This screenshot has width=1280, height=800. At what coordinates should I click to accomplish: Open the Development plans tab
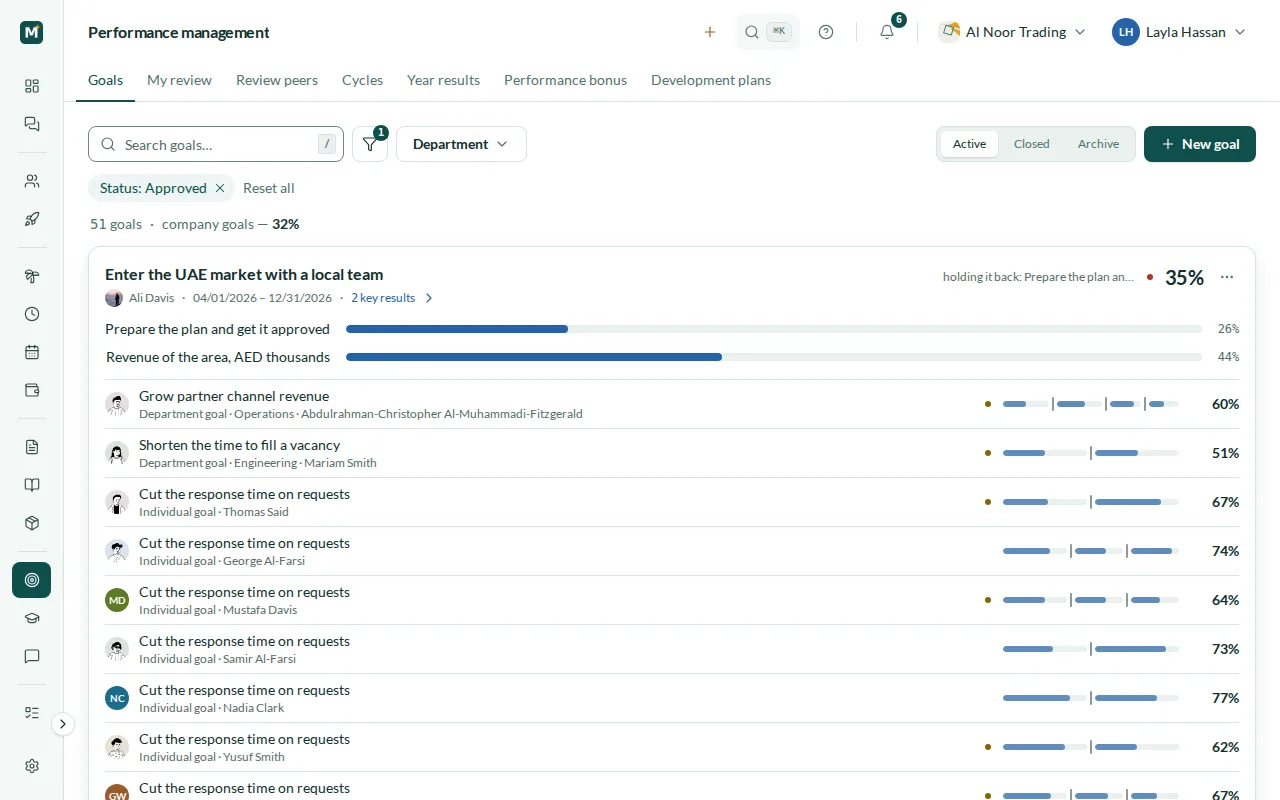click(x=711, y=80)
